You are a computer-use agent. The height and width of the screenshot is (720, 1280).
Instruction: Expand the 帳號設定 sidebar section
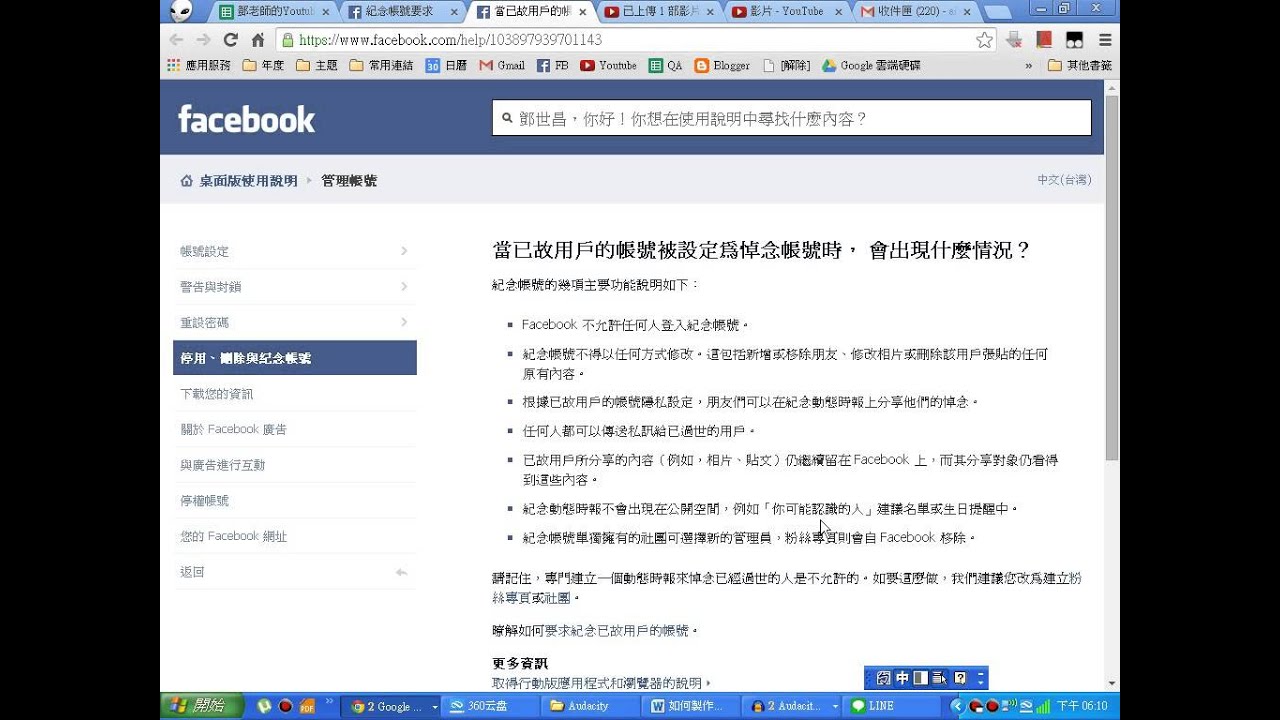coord(295,251)
